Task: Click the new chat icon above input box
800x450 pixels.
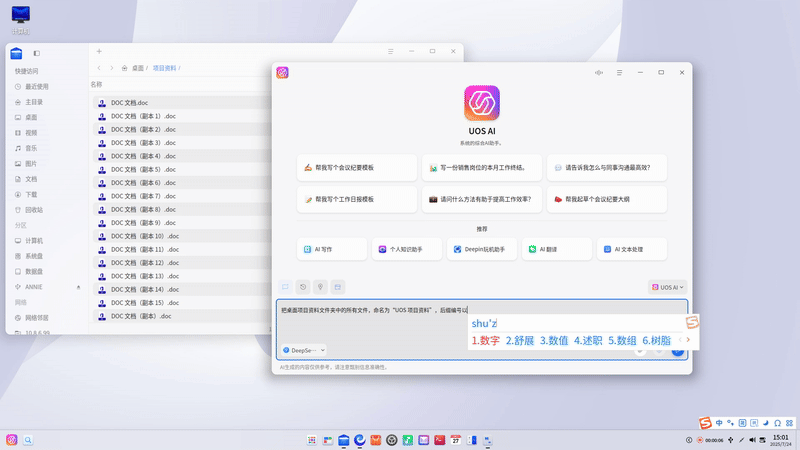Action: click(x=285, y=287)
